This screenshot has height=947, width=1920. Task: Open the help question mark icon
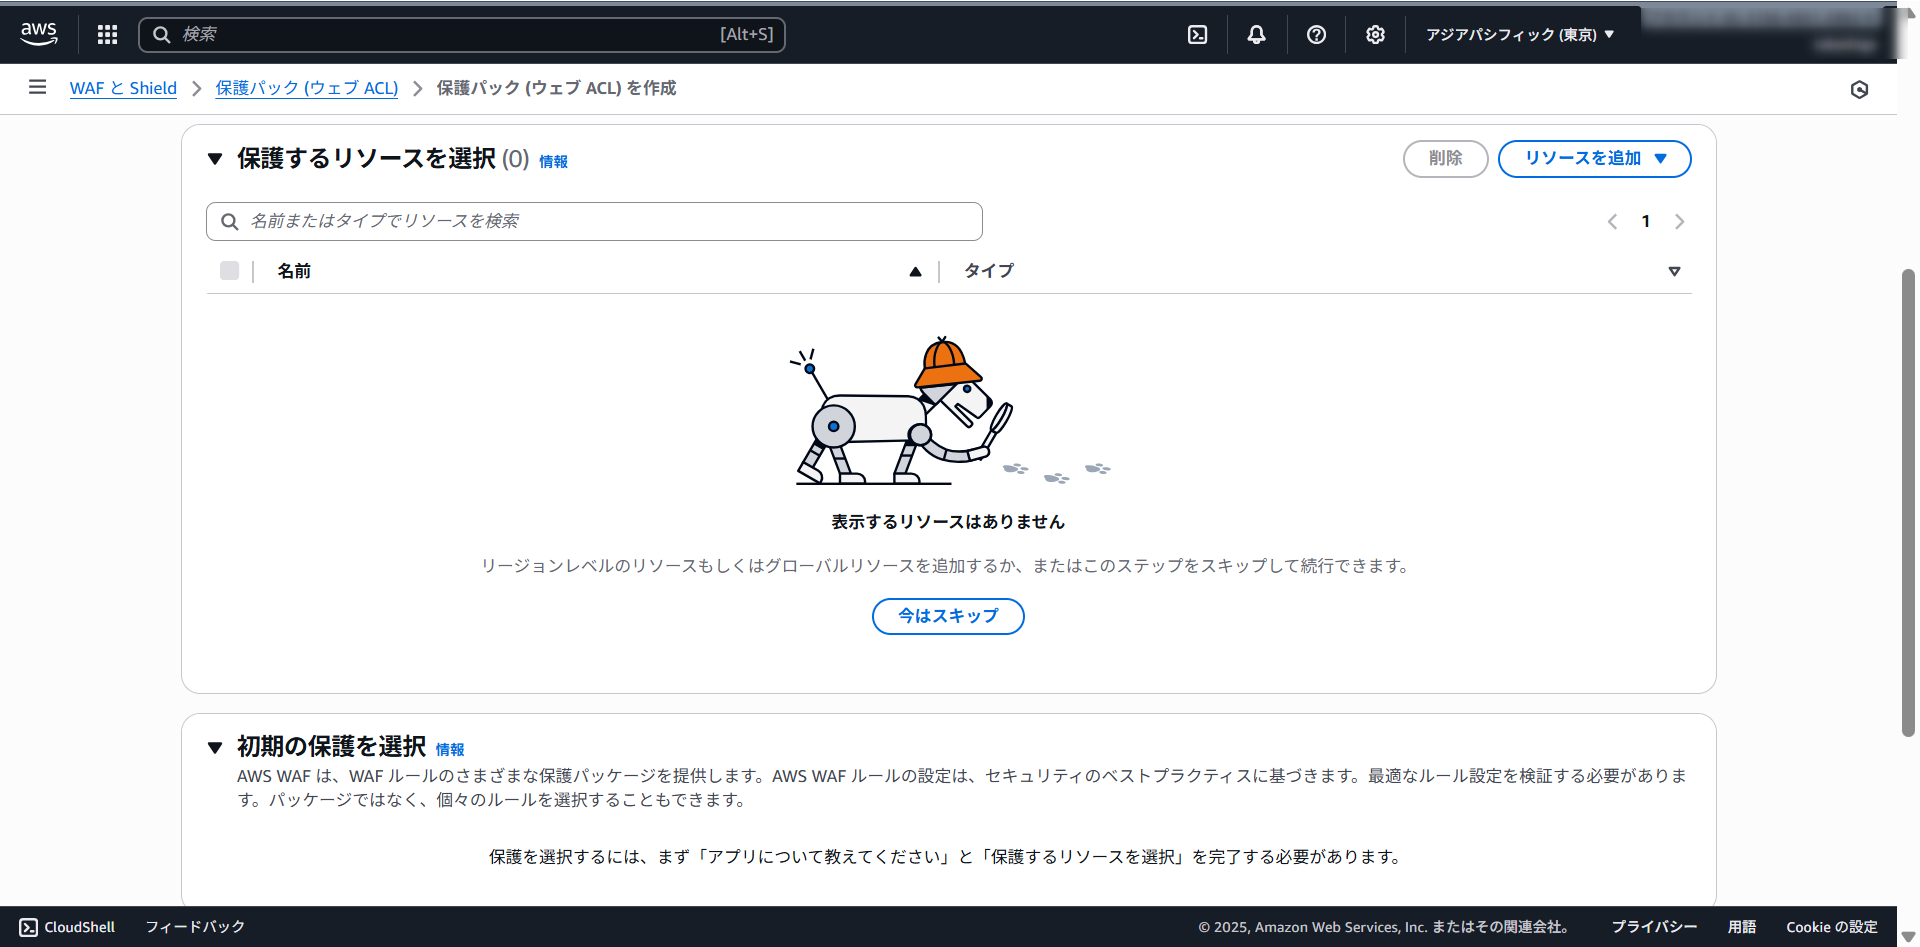coord(1316,35)
